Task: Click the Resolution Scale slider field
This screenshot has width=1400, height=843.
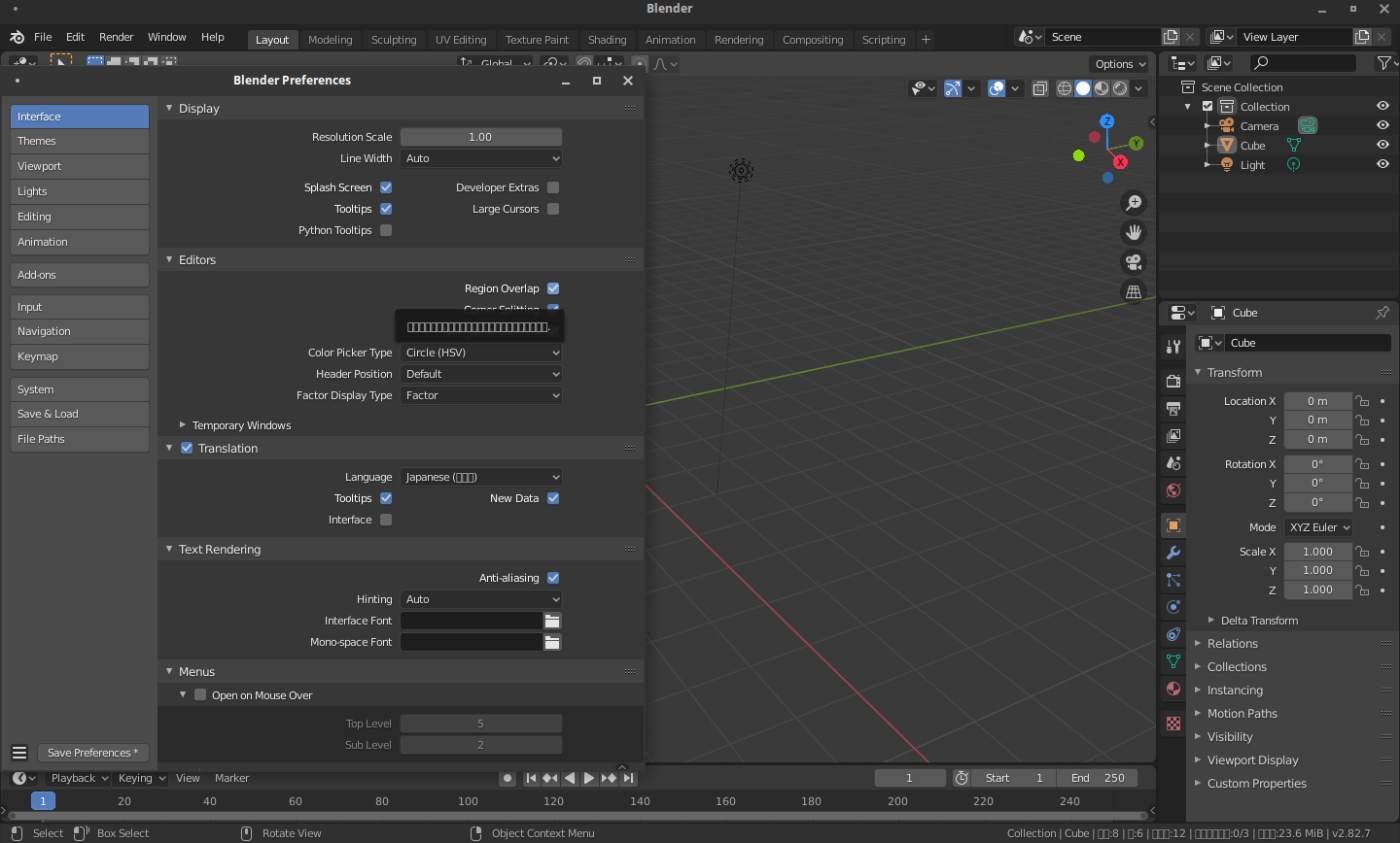Action: click(x=481, y=137)
